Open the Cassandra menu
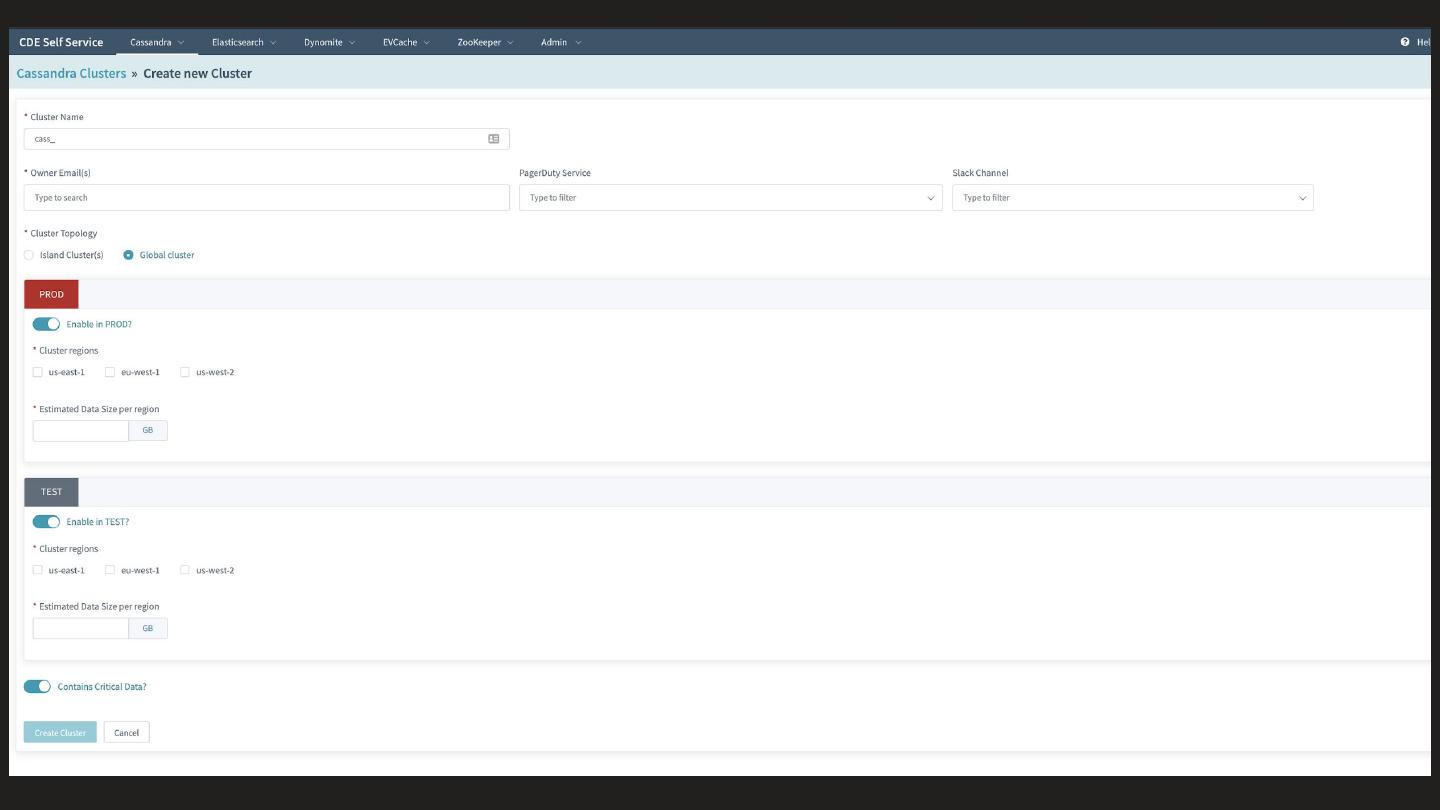The height and width of the screenshot is (810, 1440). (x=157, y=42)
